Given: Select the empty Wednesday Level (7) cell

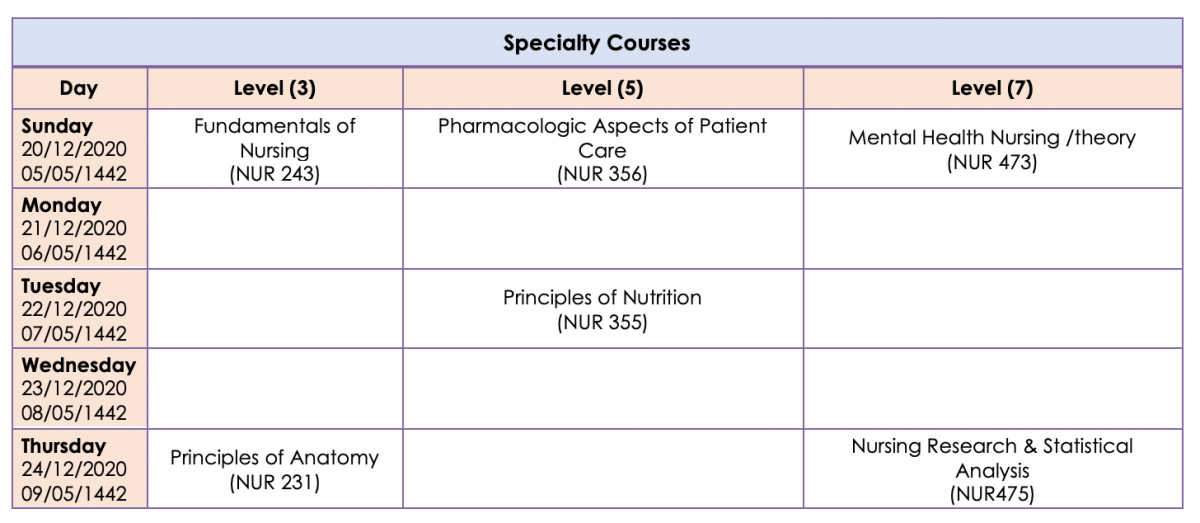Looking at the screenshot, I should tap(992, 389).
